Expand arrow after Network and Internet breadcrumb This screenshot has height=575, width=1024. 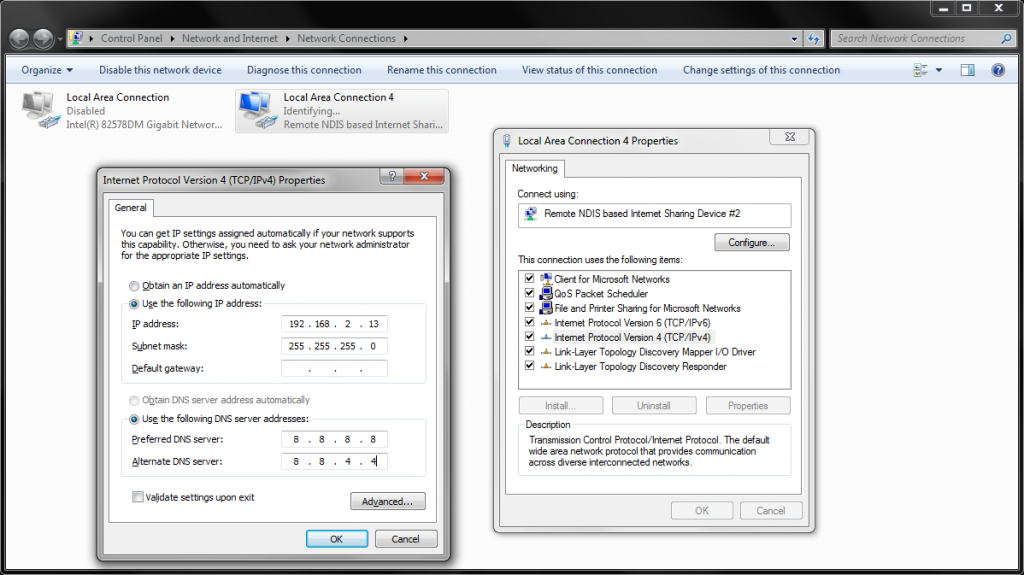coord(287,39)
